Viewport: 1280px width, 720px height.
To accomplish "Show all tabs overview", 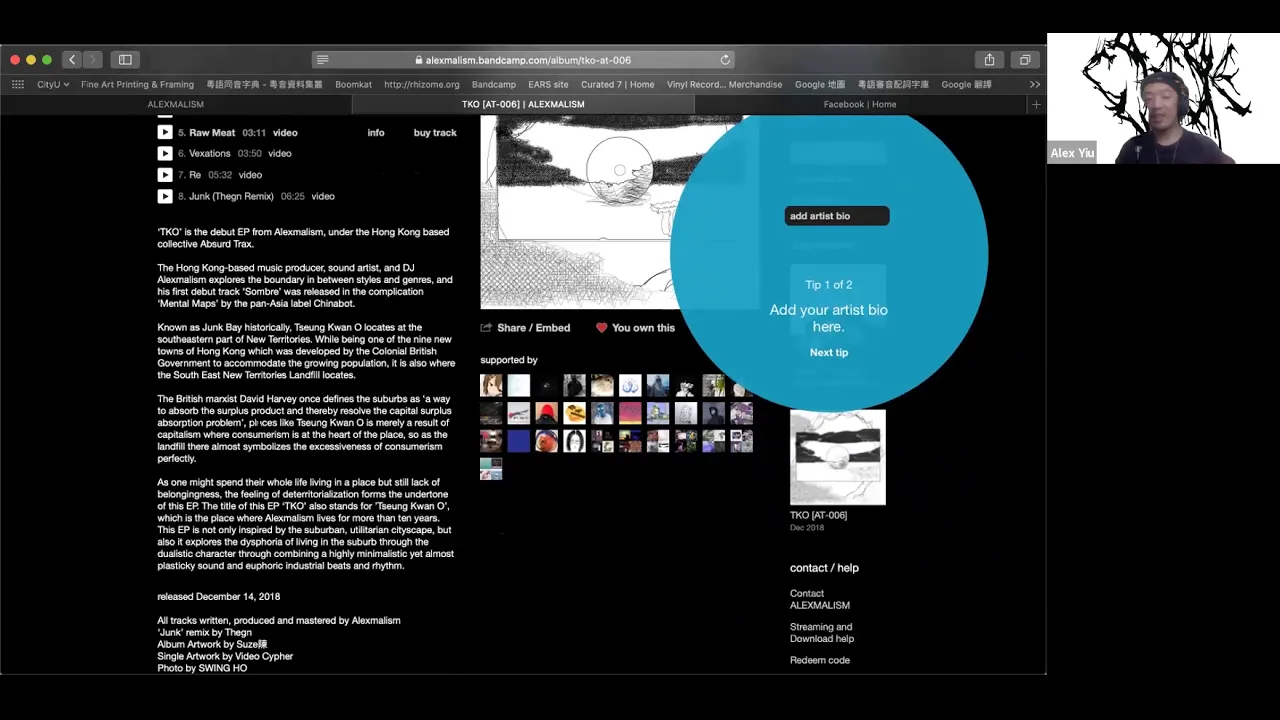I will tap(1025, 60).
